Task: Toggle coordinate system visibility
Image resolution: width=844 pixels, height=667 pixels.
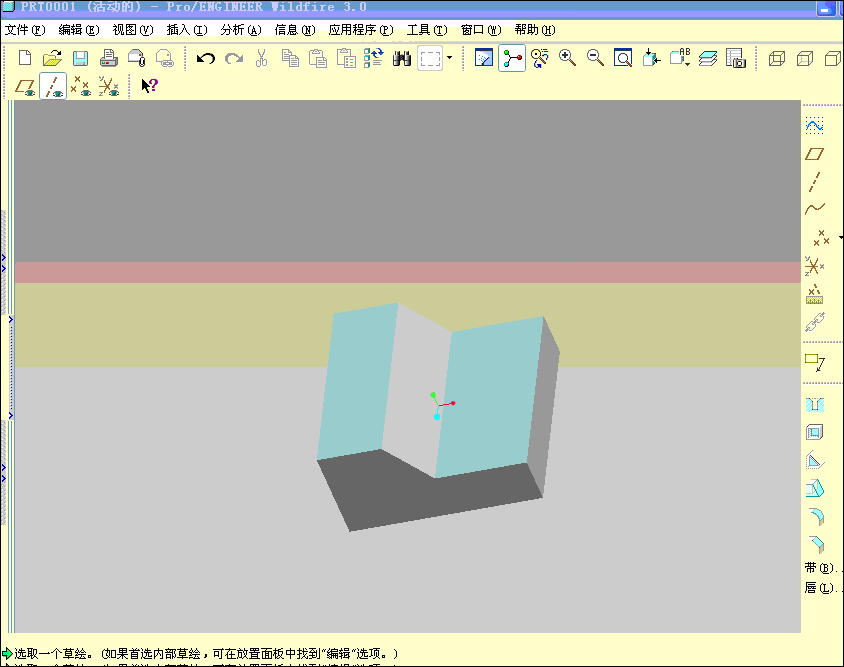Action: coord(108,86)
